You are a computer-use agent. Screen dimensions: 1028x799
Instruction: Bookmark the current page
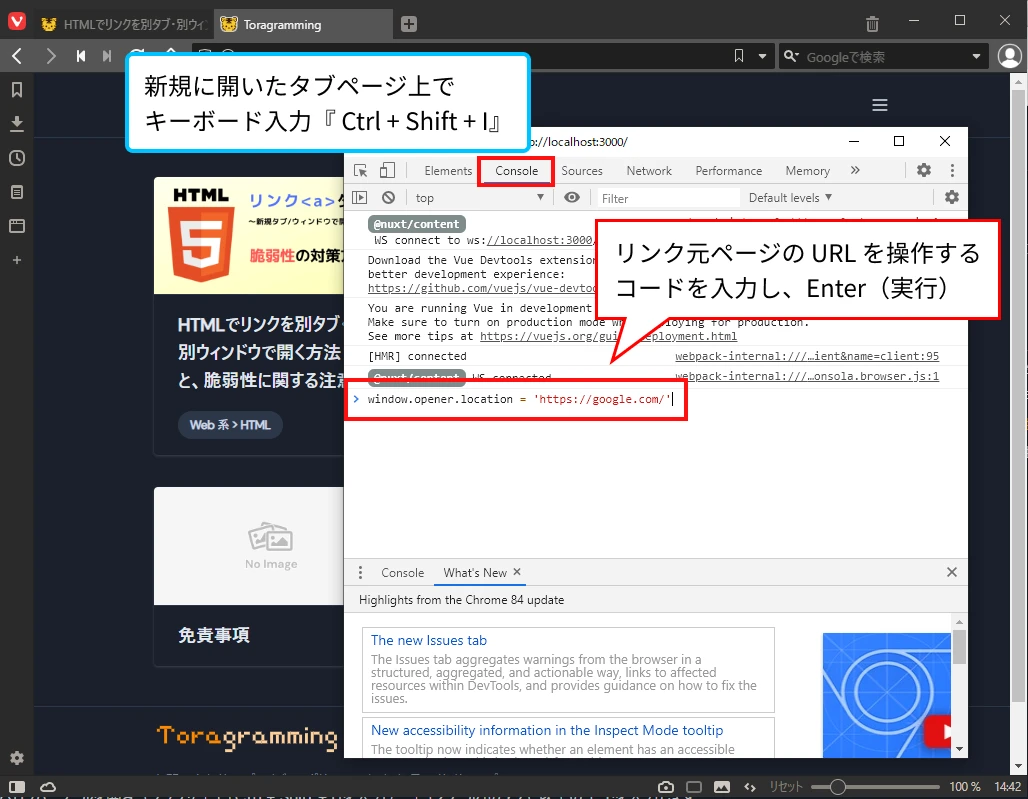[x=739, y=56]
